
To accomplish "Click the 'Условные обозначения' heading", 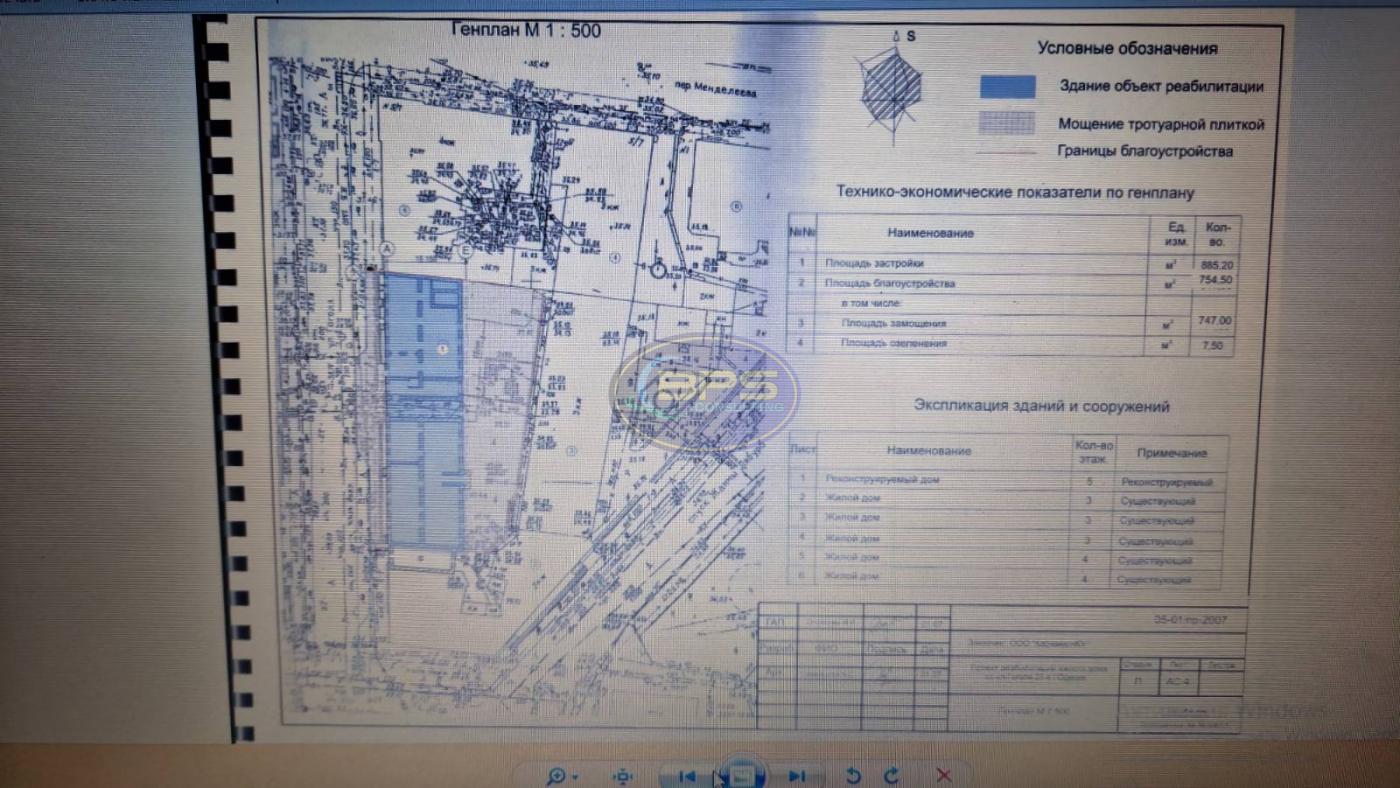I will (1127, 48).
